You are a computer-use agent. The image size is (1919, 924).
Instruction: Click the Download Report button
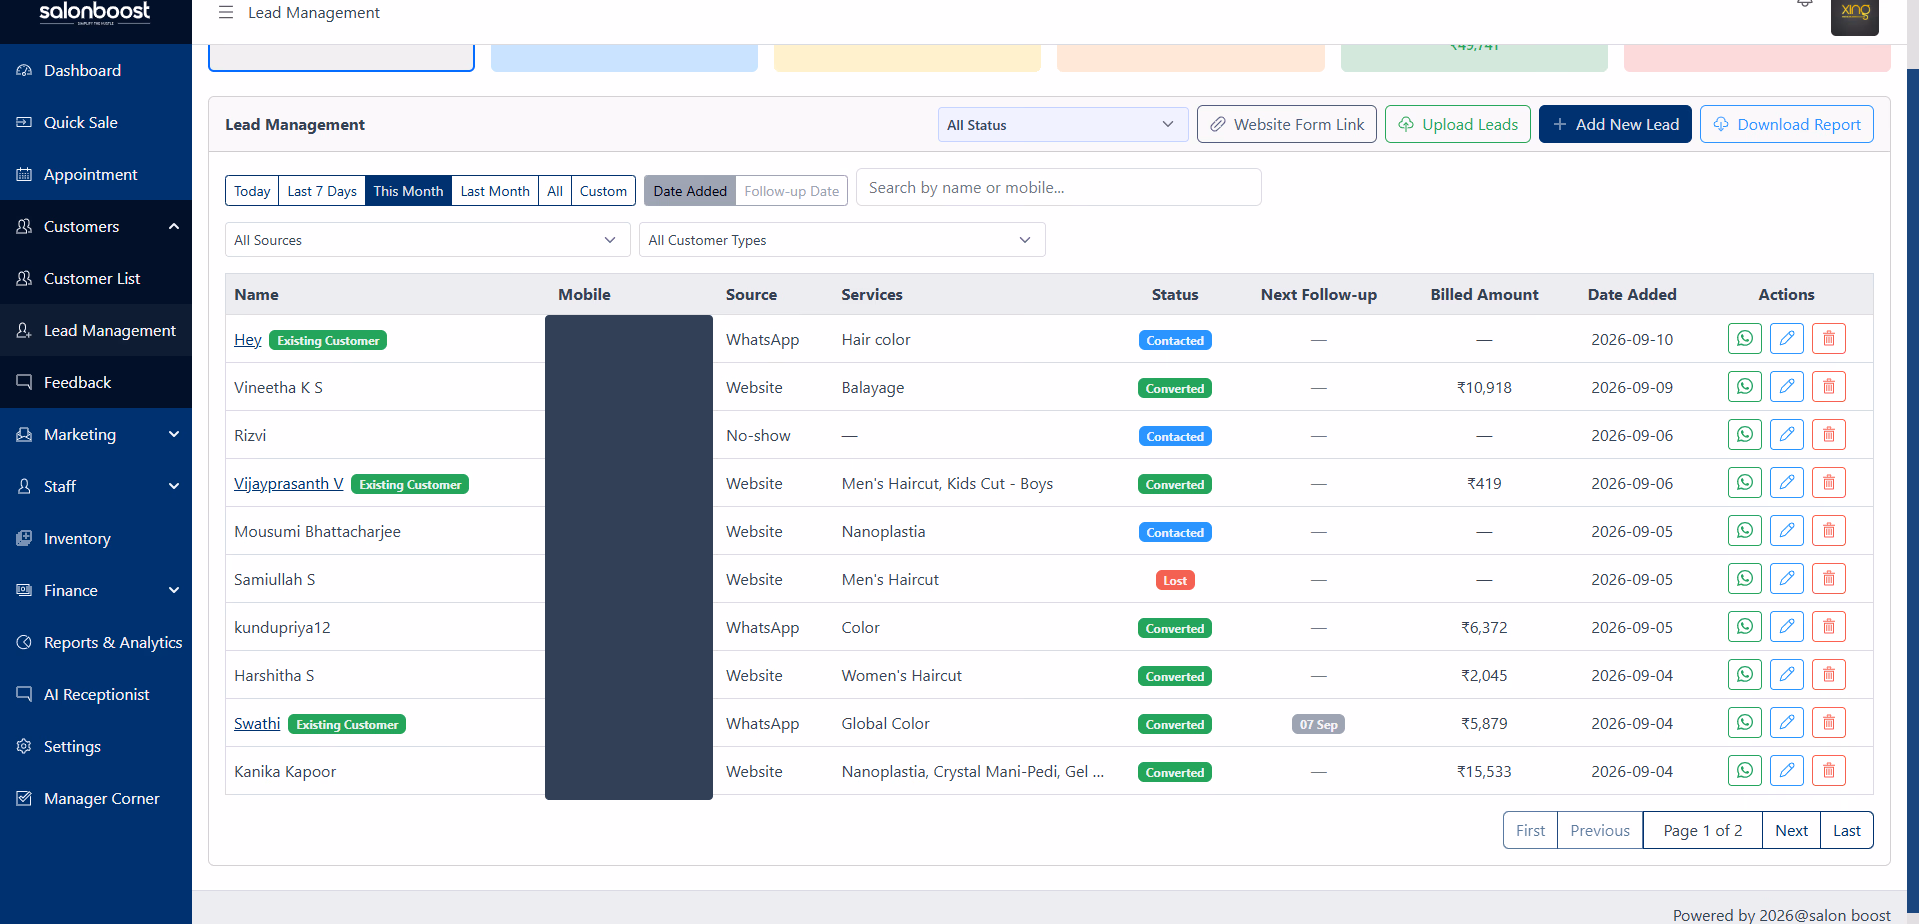click(1786, 124)
